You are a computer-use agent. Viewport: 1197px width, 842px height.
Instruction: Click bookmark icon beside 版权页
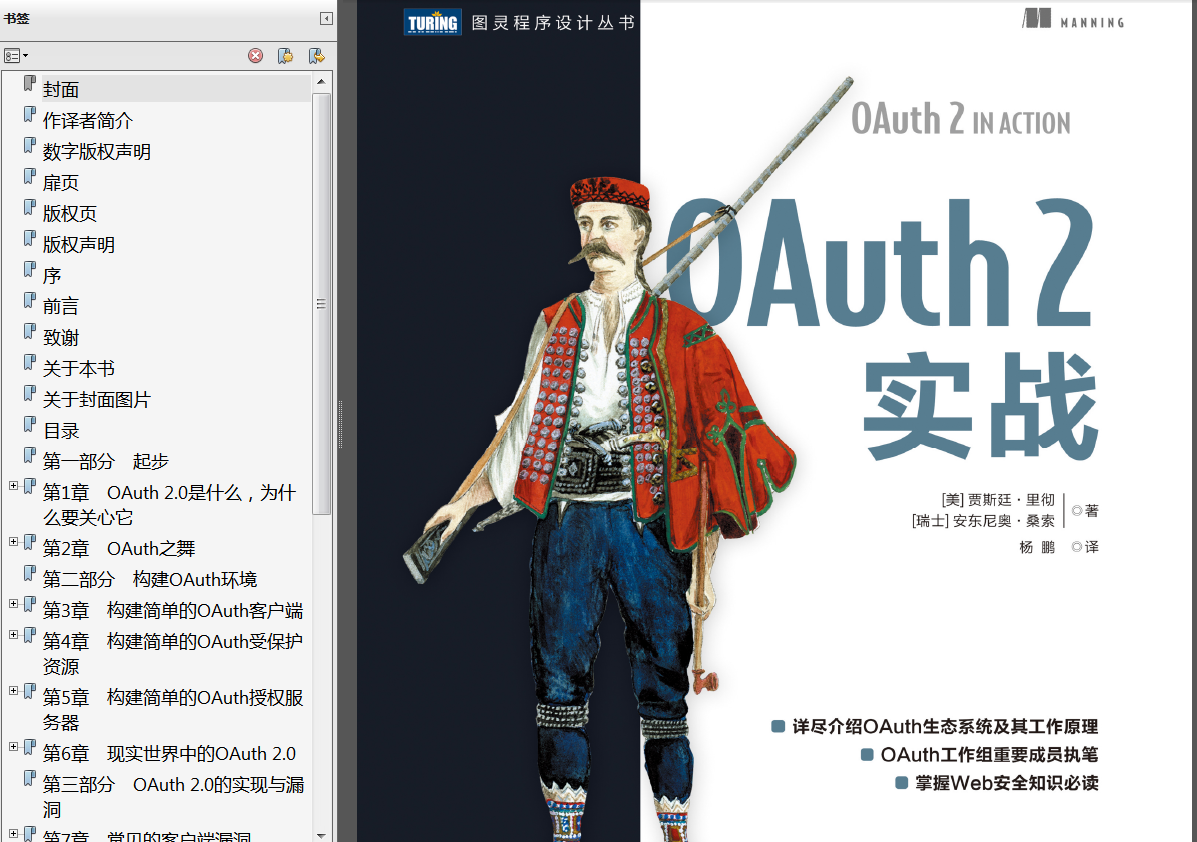[30, 207]
